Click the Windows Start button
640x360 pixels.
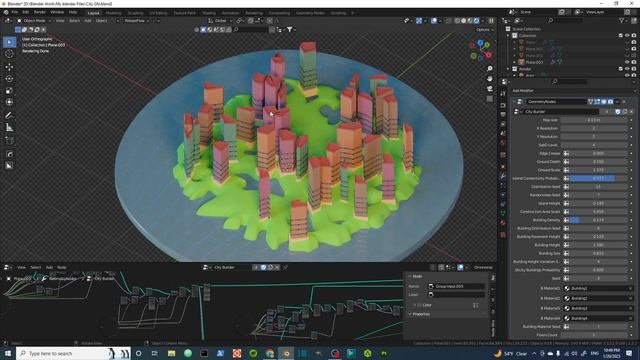tap(8, 353)
